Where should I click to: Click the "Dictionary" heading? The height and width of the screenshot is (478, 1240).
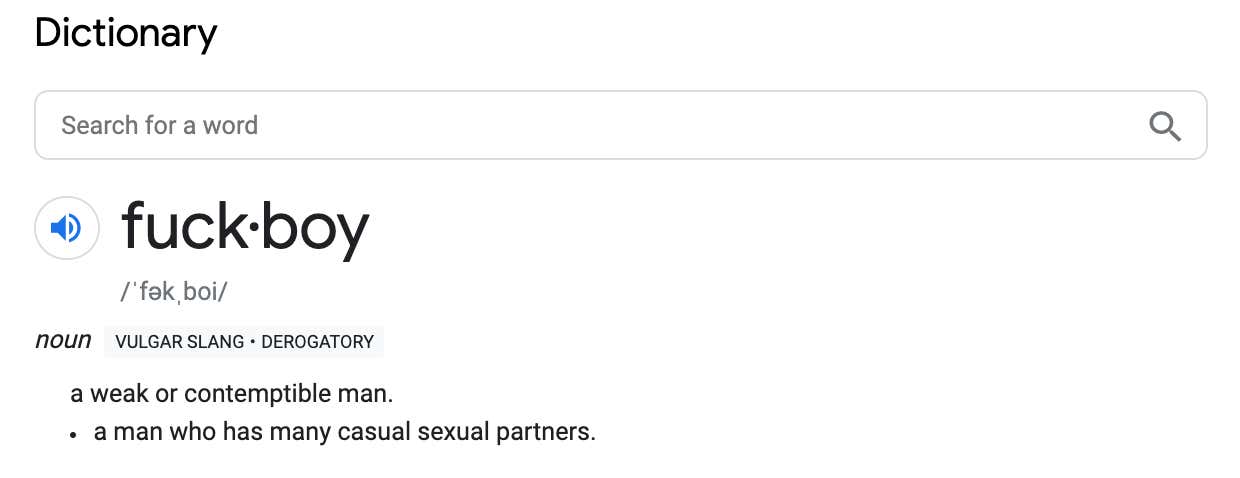[x=126, y=34]
